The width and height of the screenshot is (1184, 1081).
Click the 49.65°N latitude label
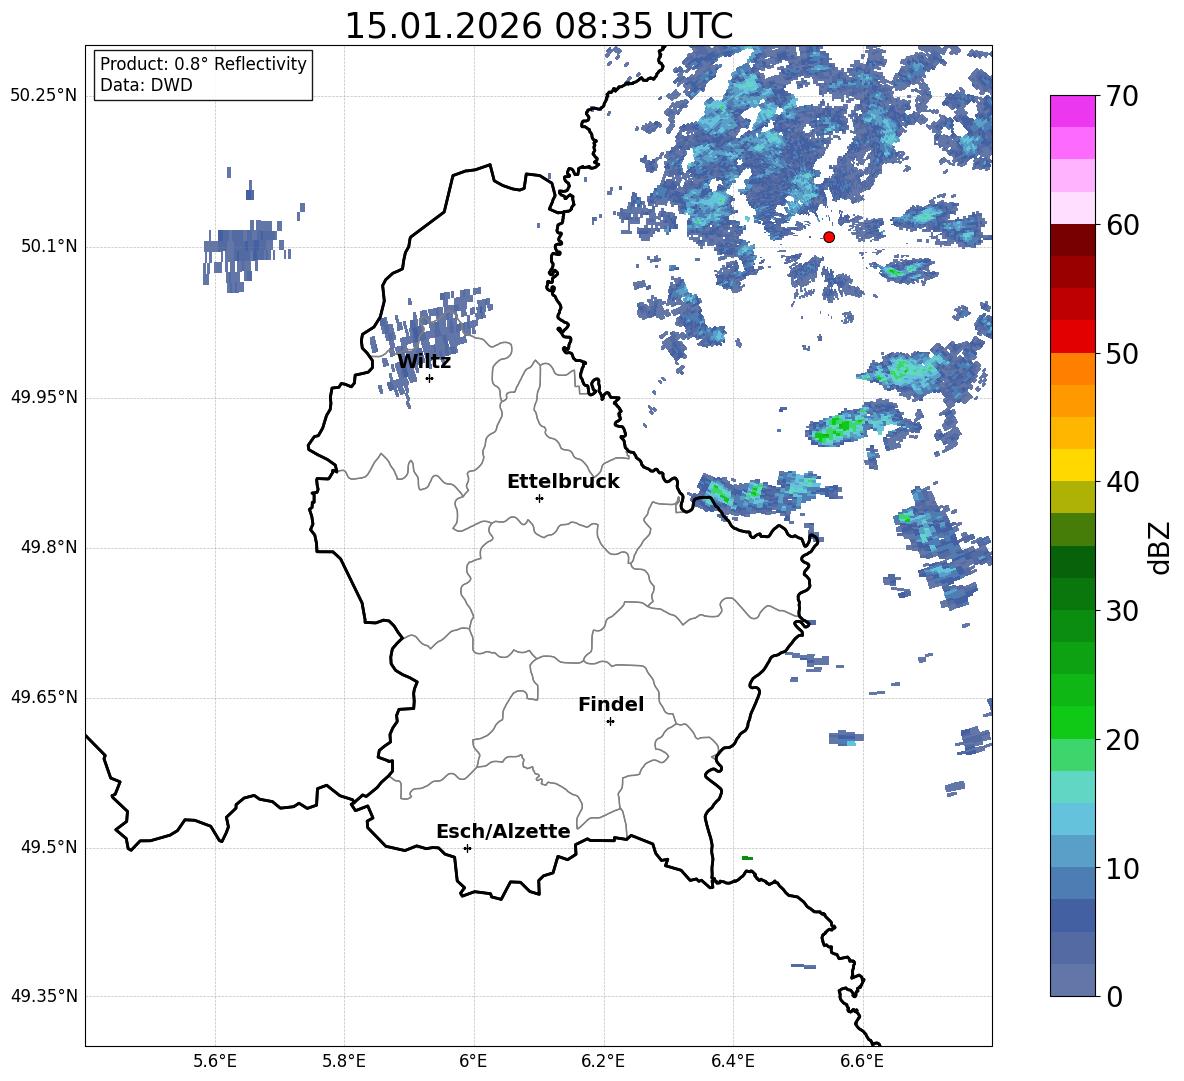(43, 697)
